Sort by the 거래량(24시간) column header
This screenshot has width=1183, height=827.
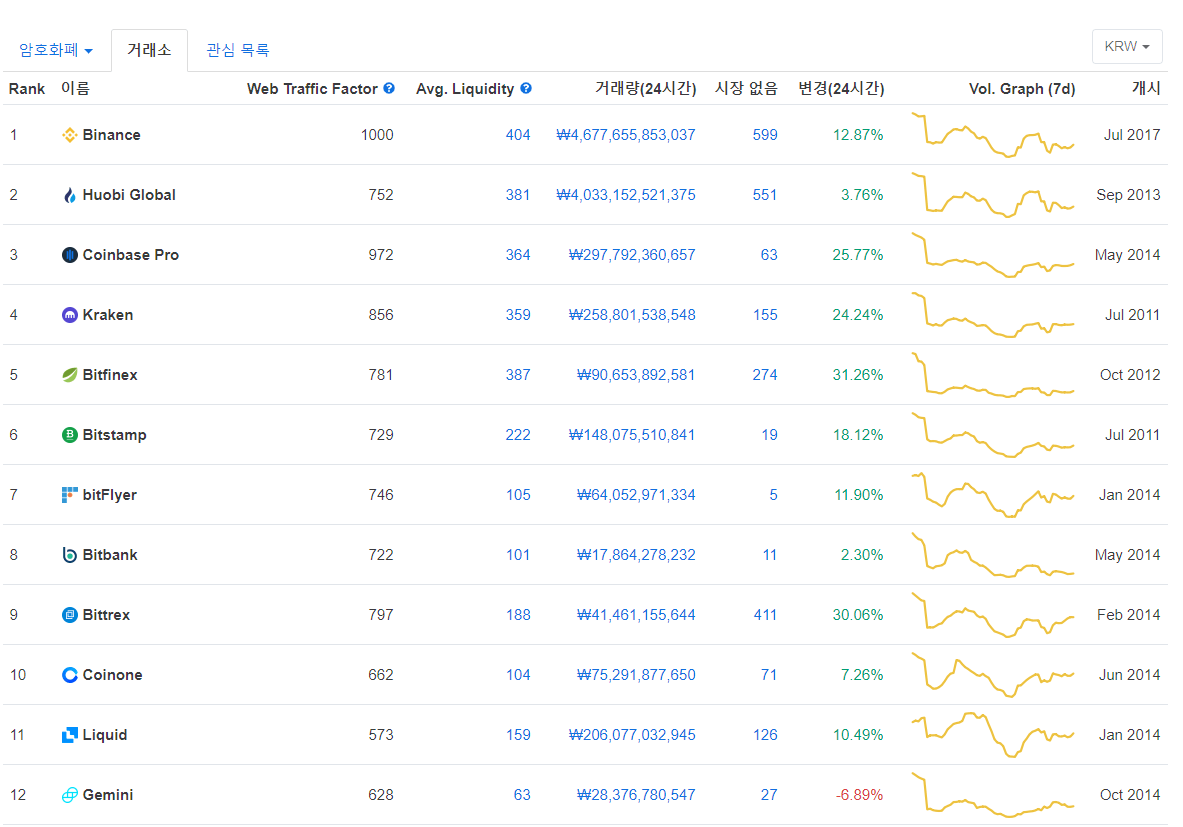point(645,88)
